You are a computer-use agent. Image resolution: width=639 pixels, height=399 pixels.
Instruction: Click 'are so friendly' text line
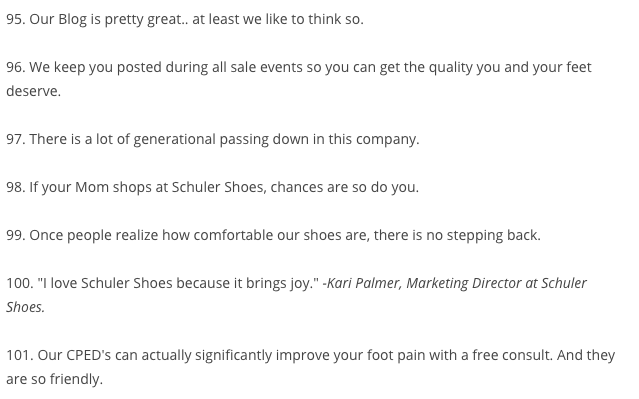[54, 379]
